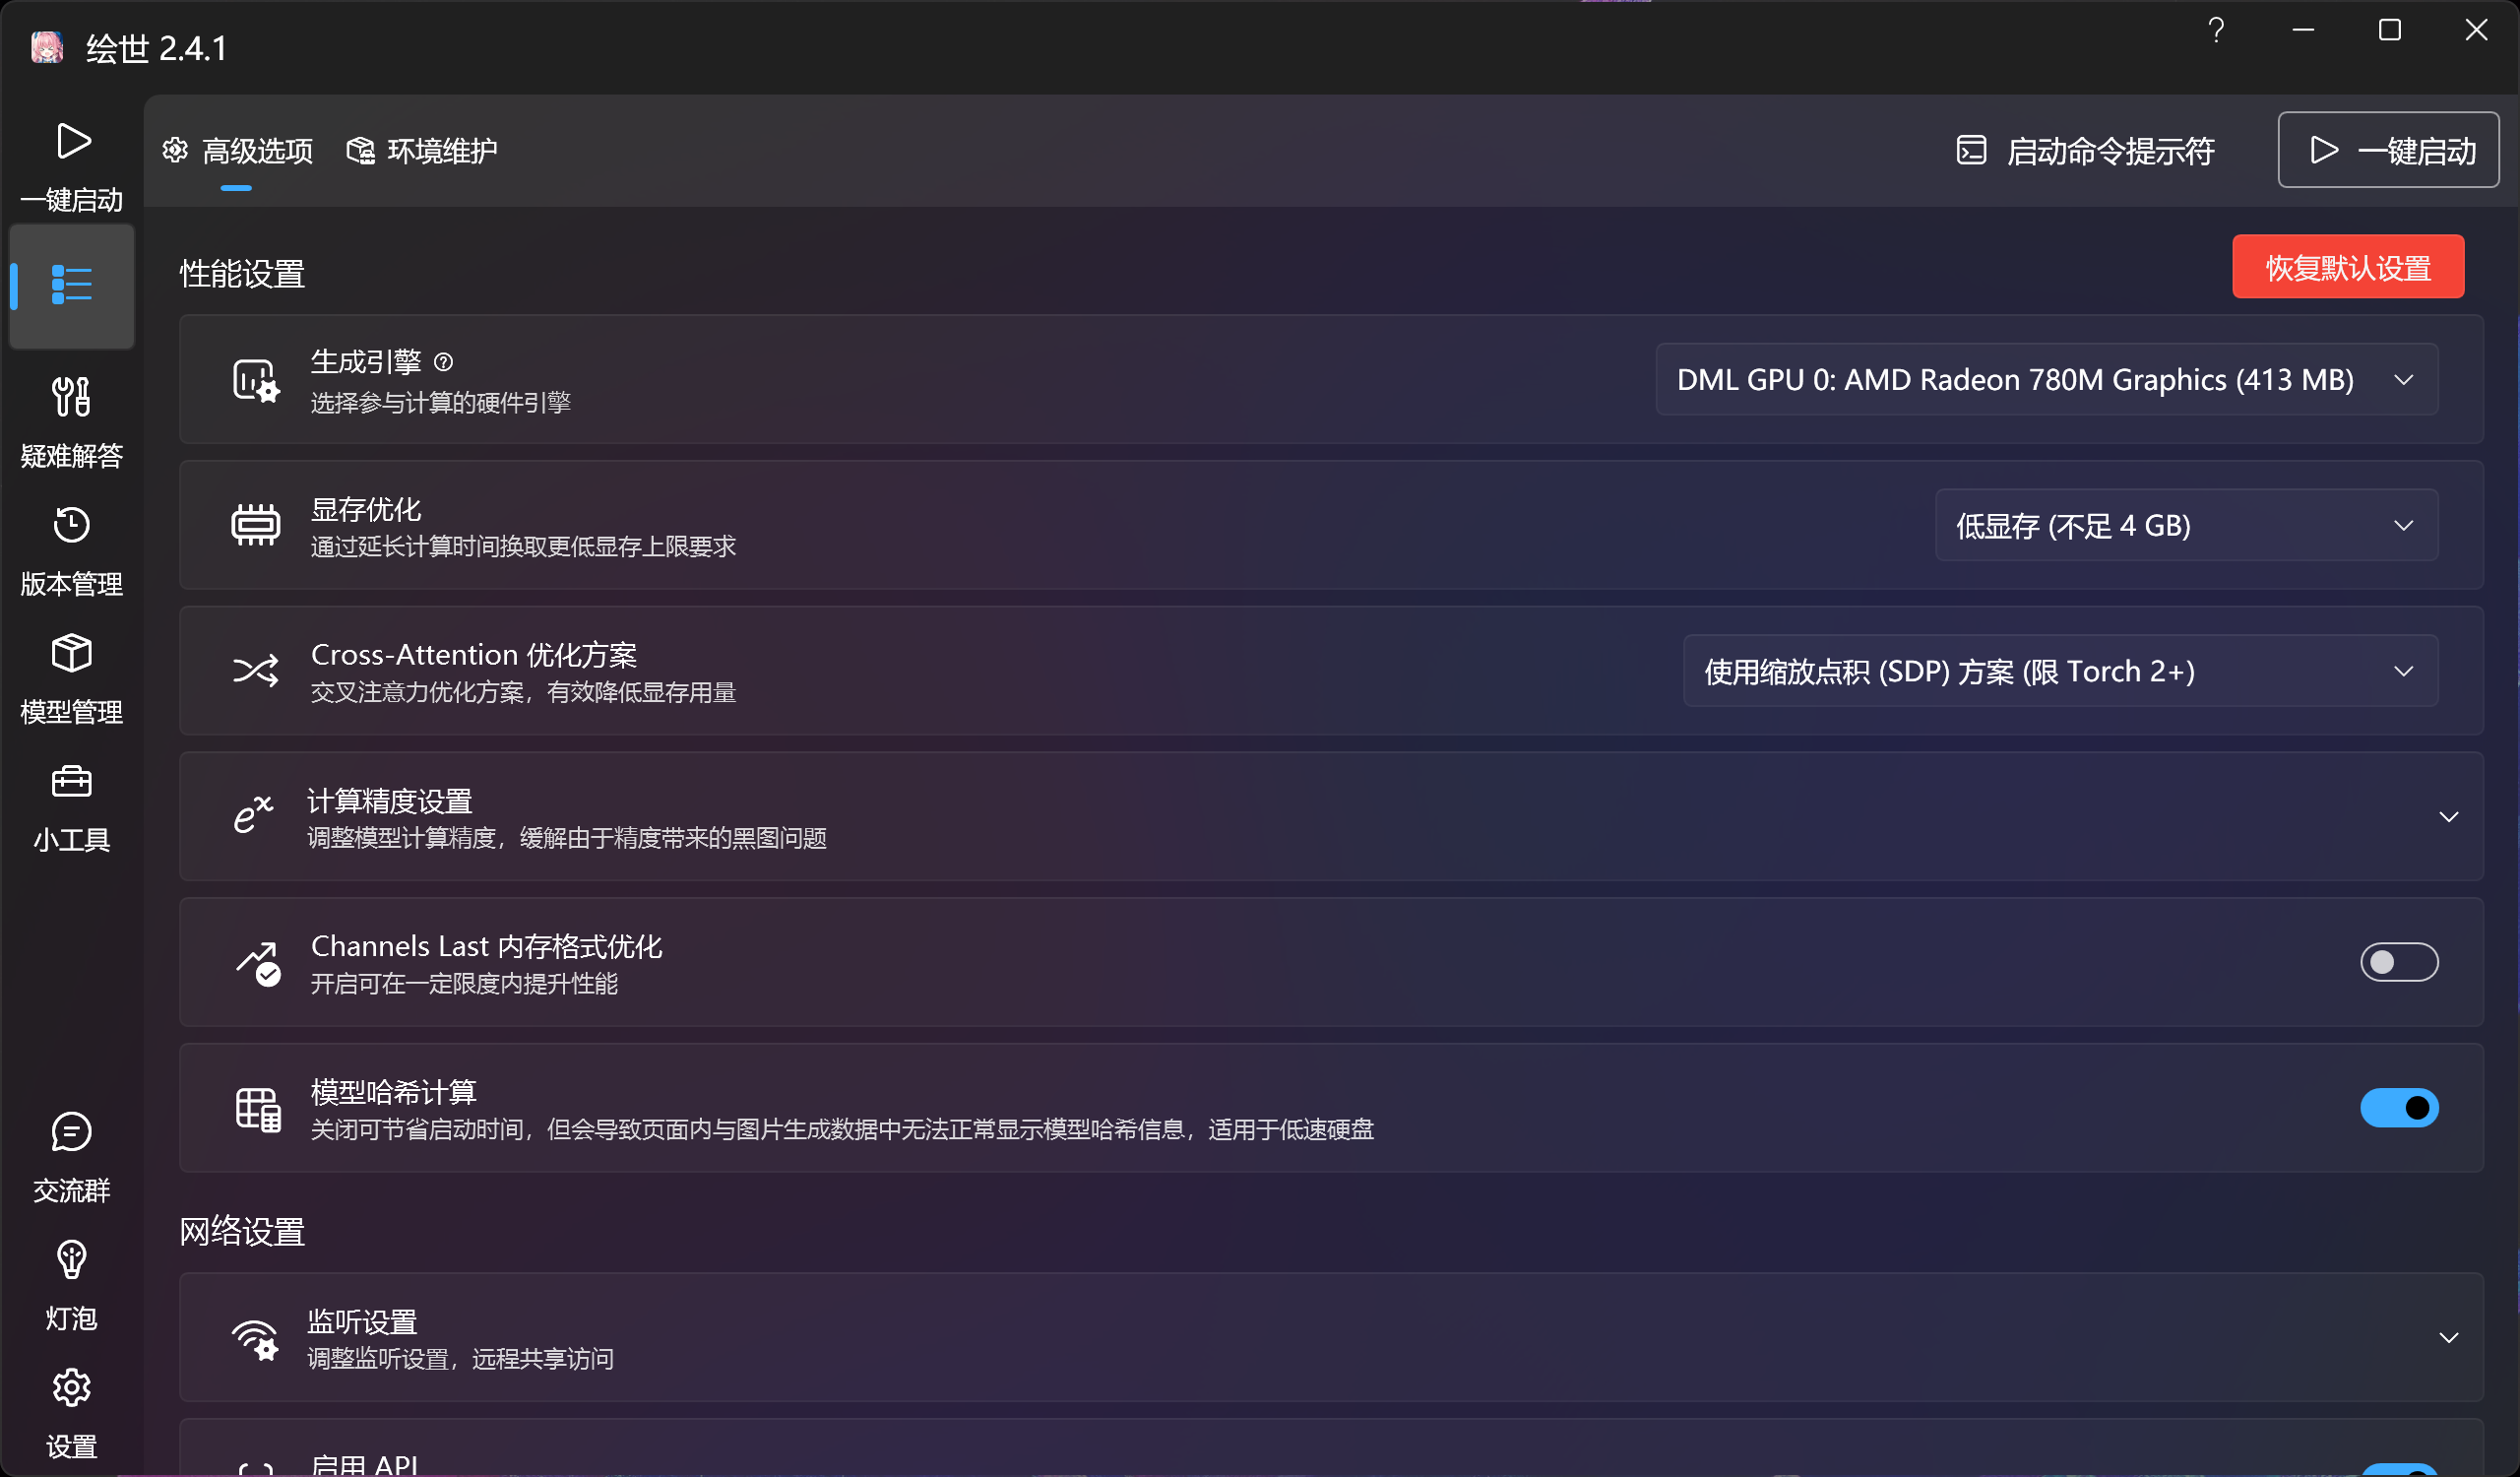The width and height of the screenshot is (2520, 1477).
Task: Click the help icon beside 生成引擎
Action: click(x=444, y=362)
